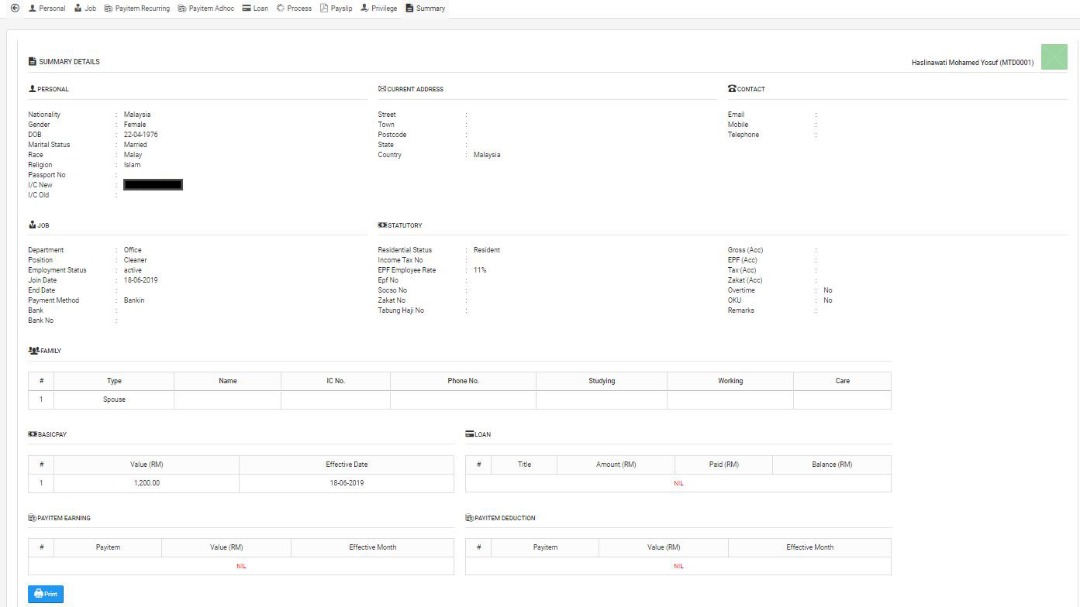This screenshot has width=1080, height=607.
Task: Click the green employee avatar thumbnail
Action: pos(1054,56)
